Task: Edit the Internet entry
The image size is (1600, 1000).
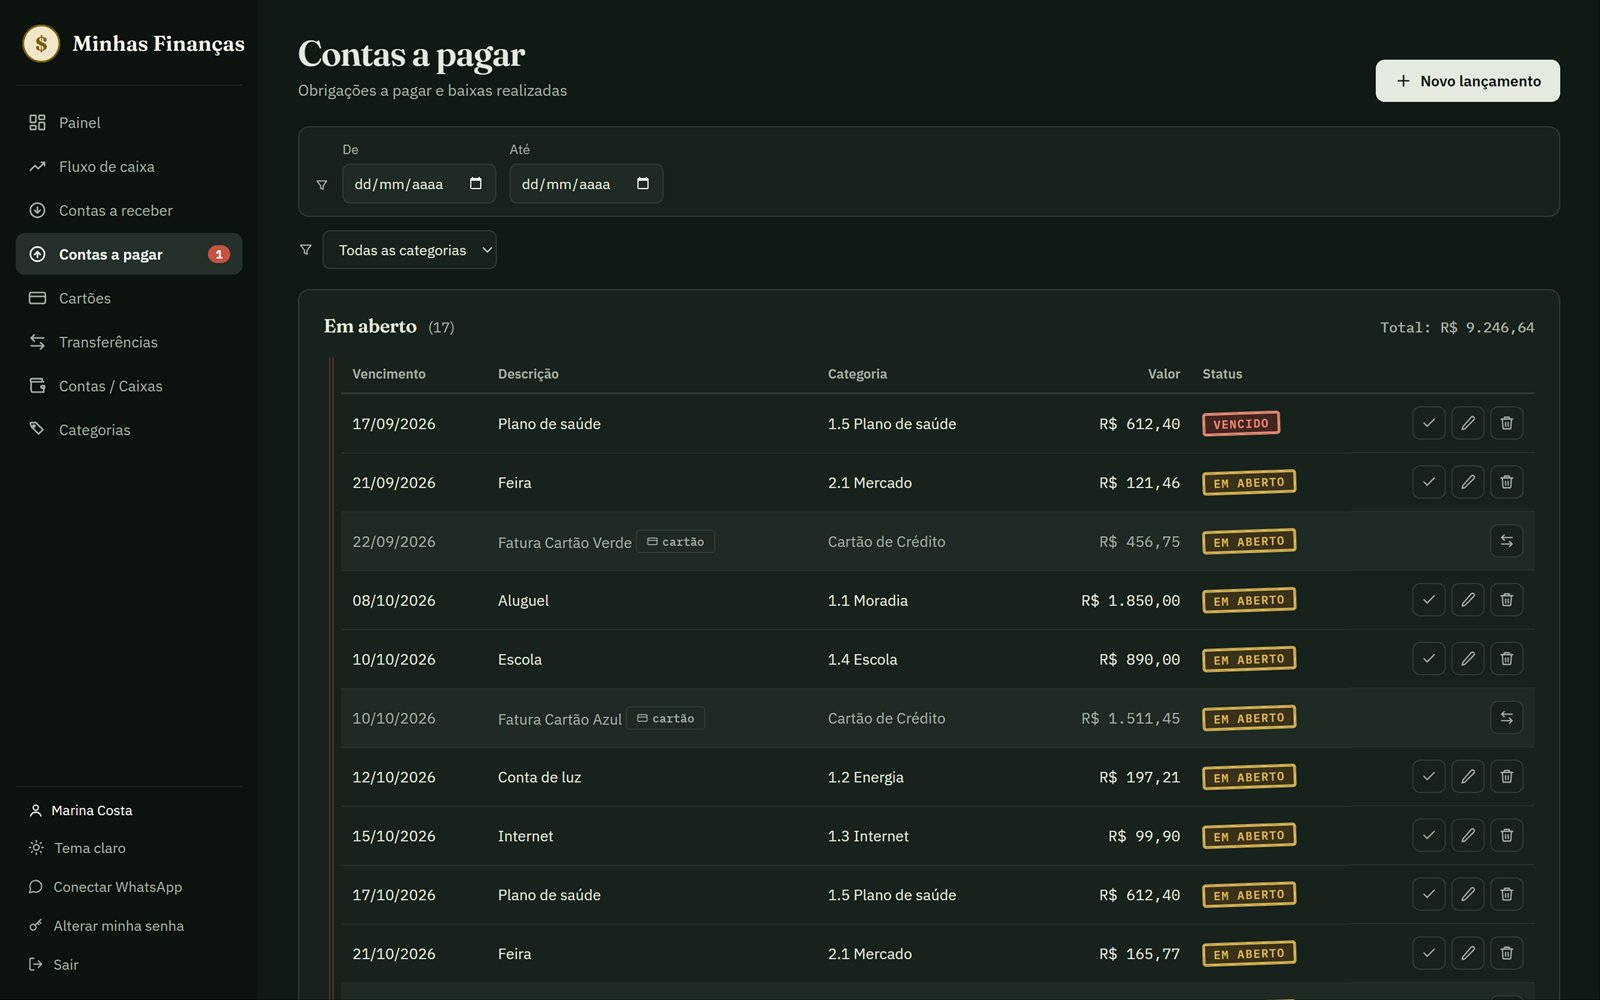Action: [x=1467, y=836]
